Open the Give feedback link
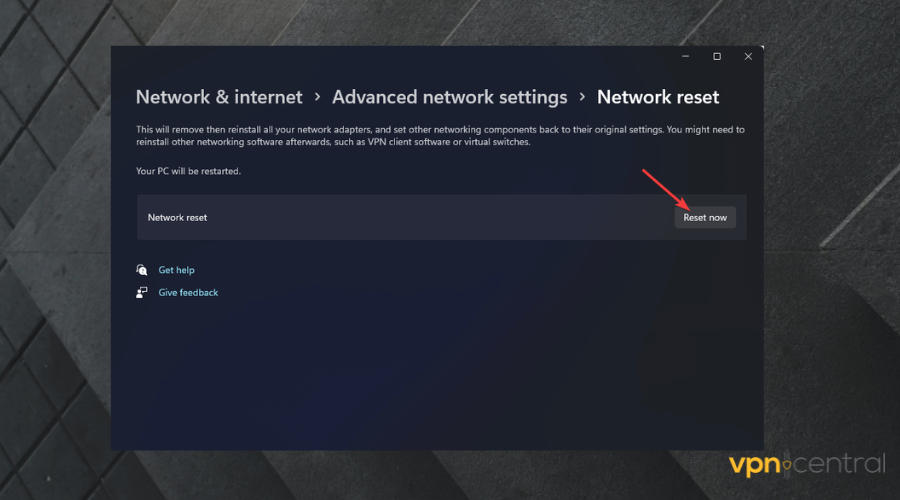Viewport: 900px width, 500px height. pos(188,293)
